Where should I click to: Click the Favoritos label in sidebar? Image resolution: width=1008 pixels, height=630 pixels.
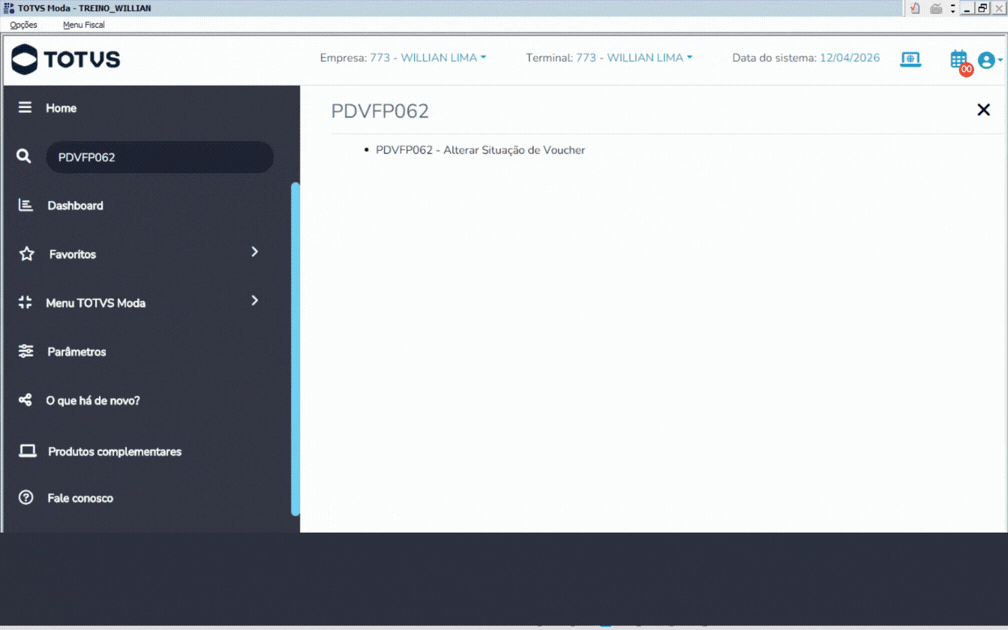point(73,255)
